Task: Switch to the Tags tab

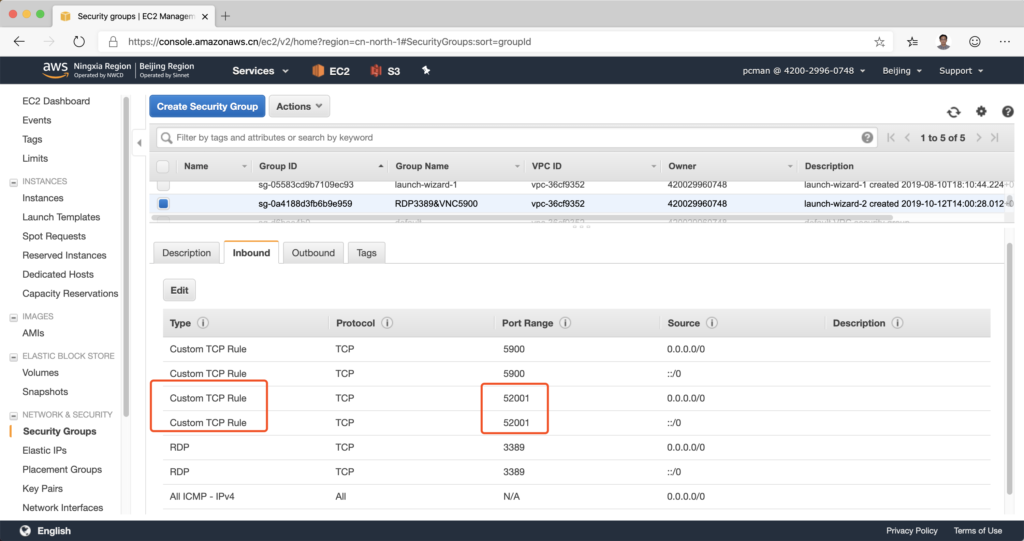Action: (x=366, y=253)
